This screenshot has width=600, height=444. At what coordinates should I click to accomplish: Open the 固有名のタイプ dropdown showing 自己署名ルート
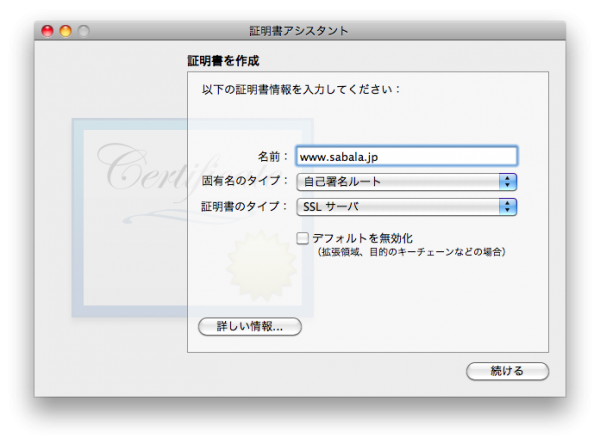pos(407,181)
